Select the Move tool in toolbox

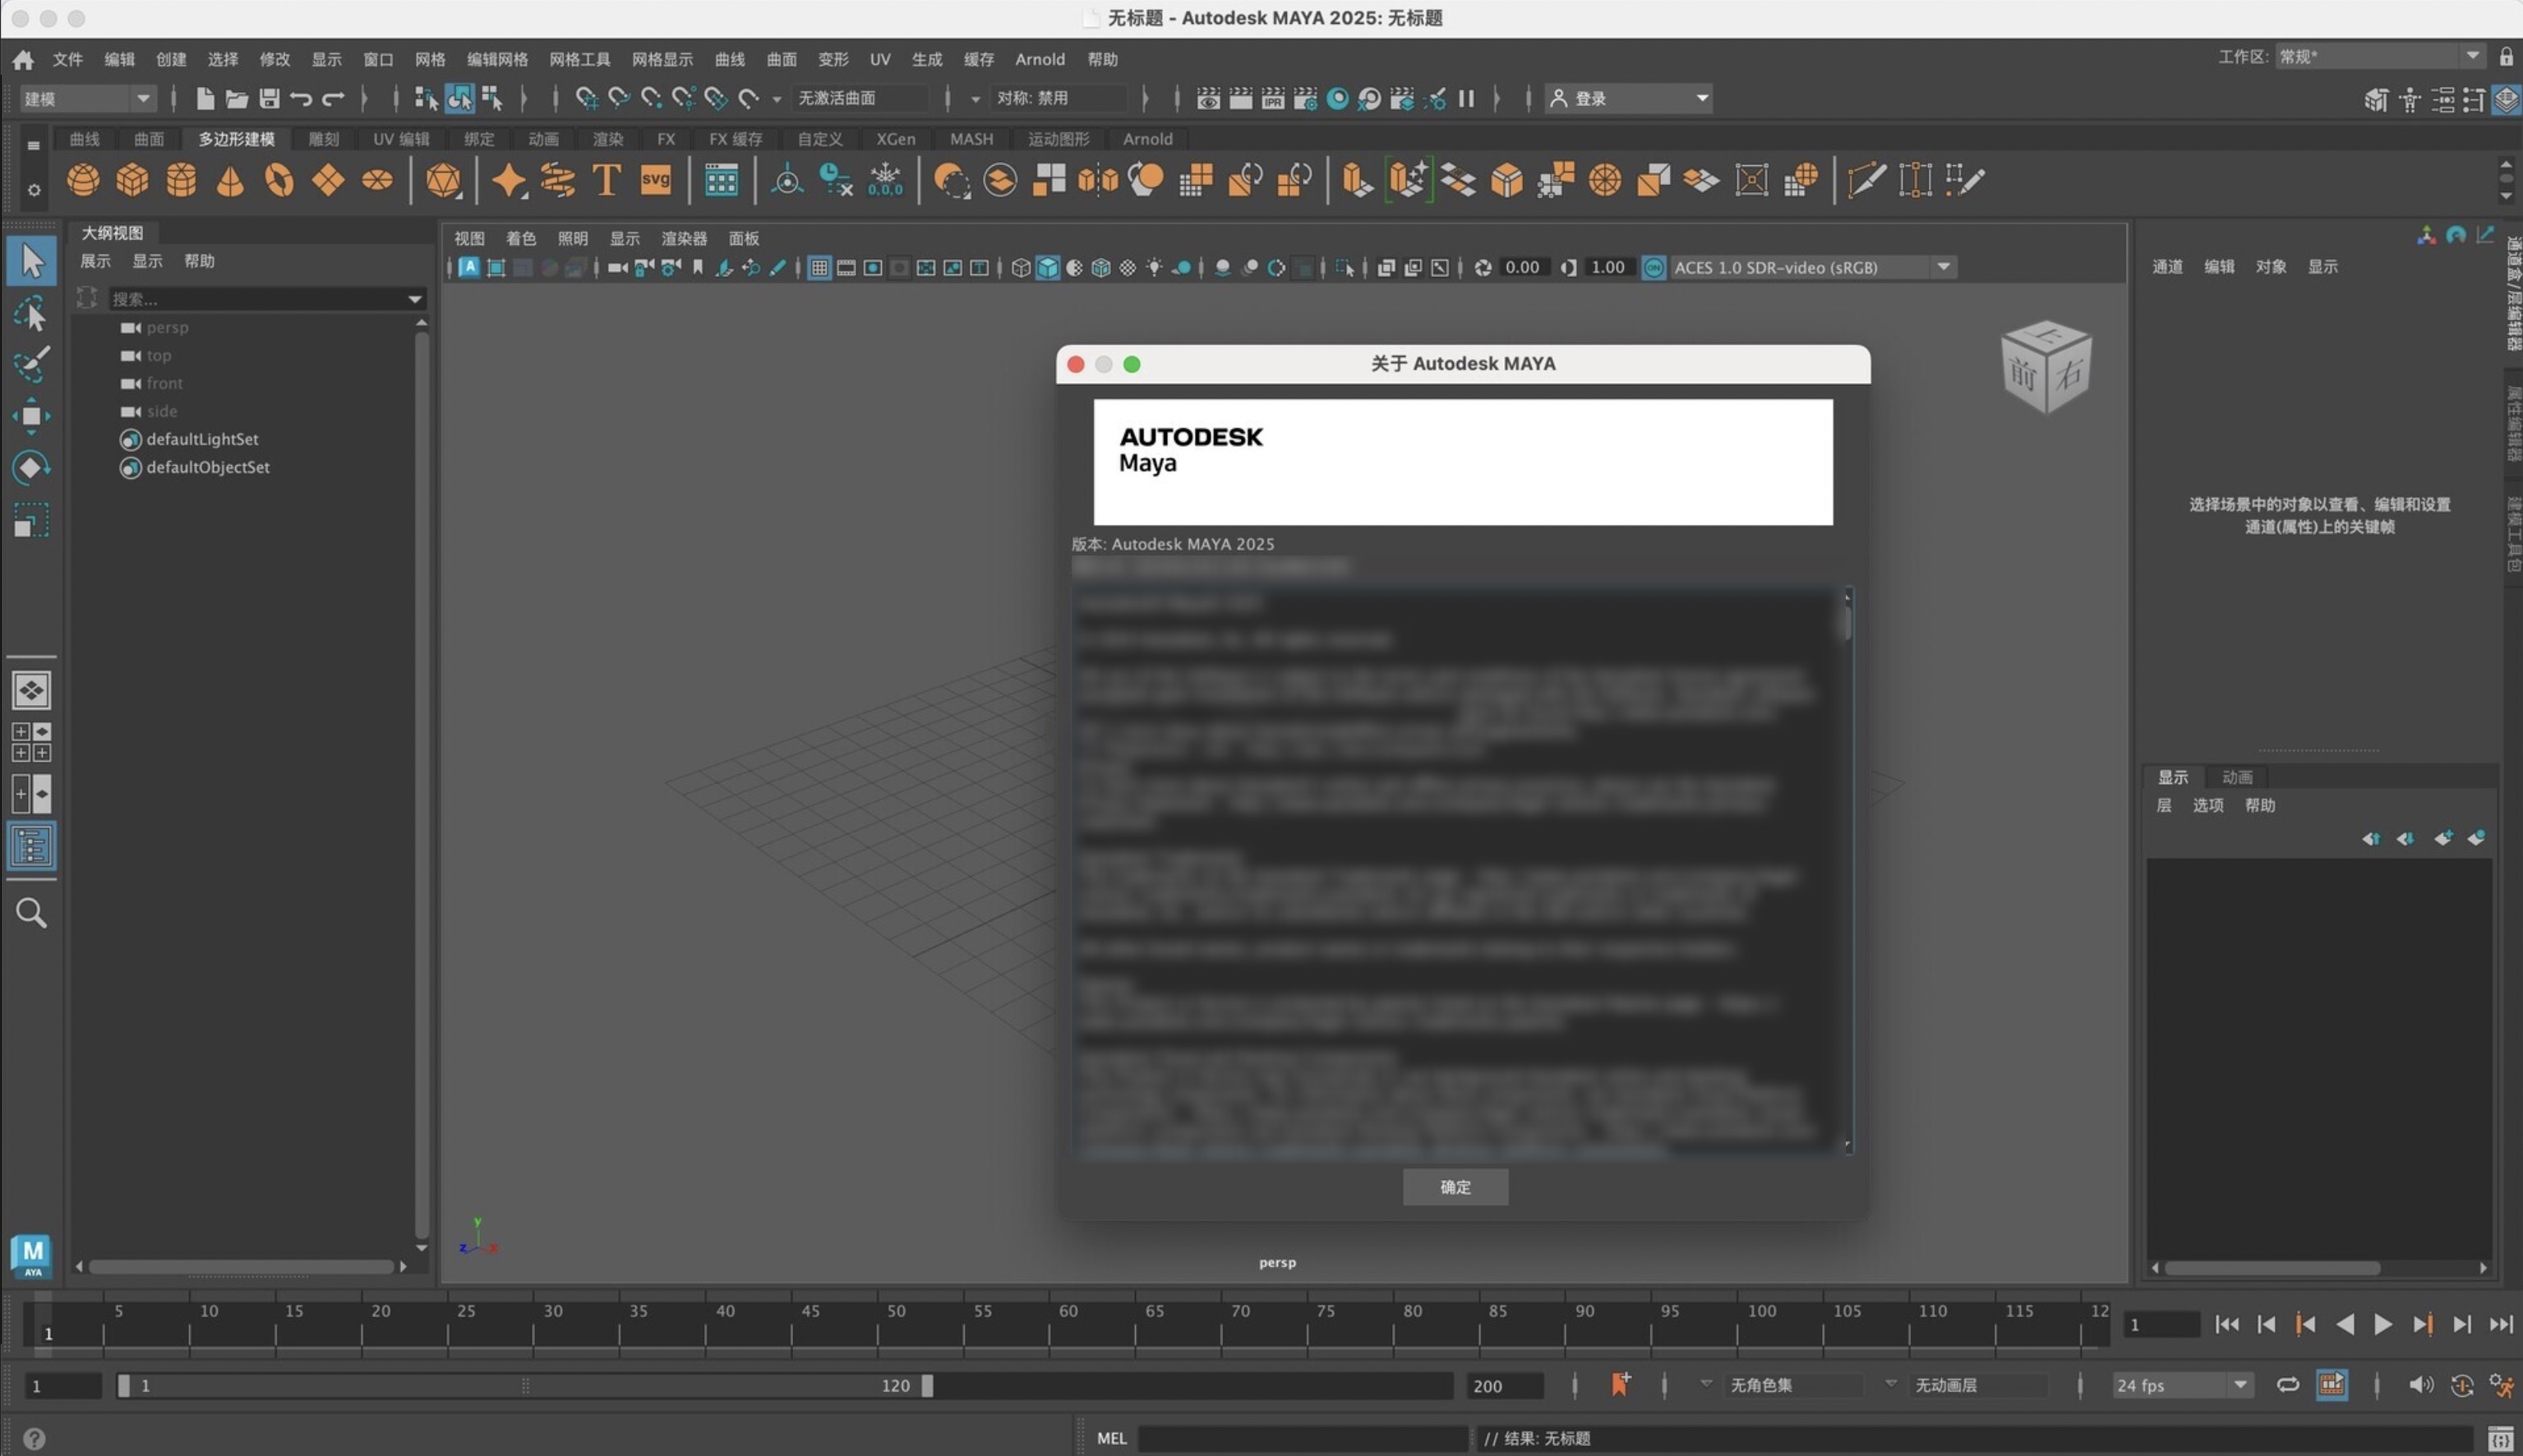pos(31,416)
